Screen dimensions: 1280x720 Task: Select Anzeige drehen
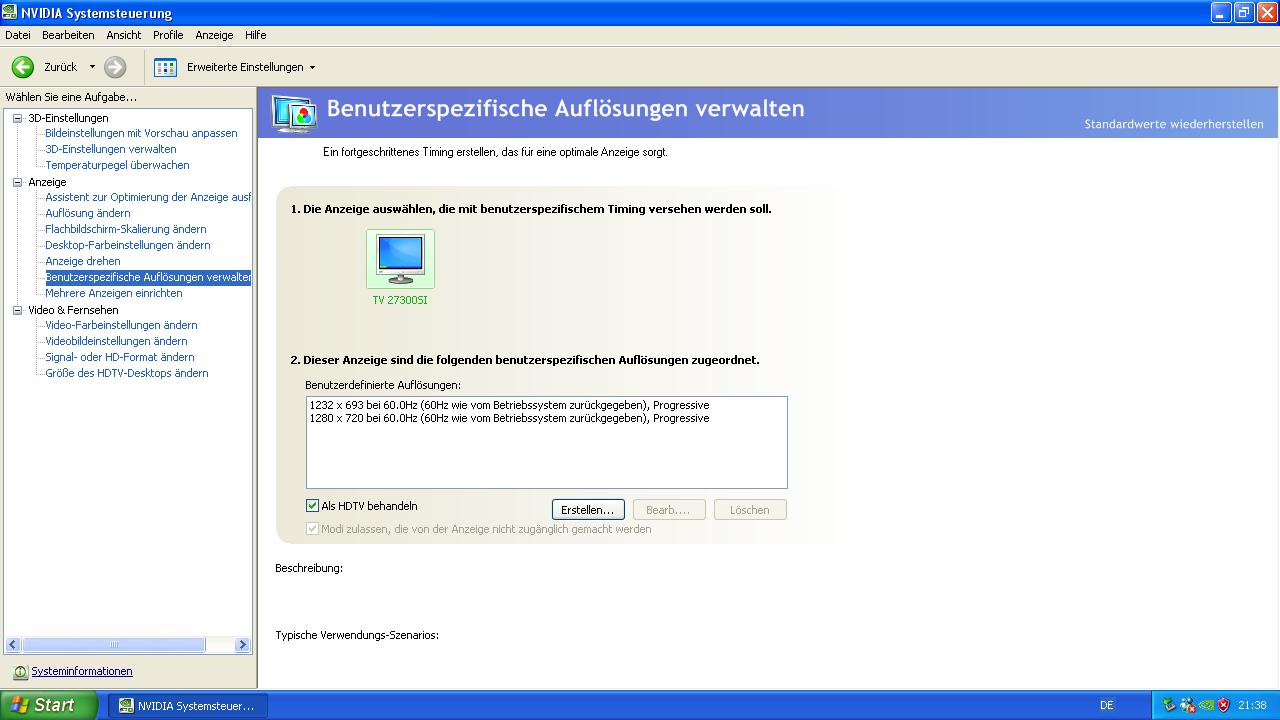coord(83,261)
